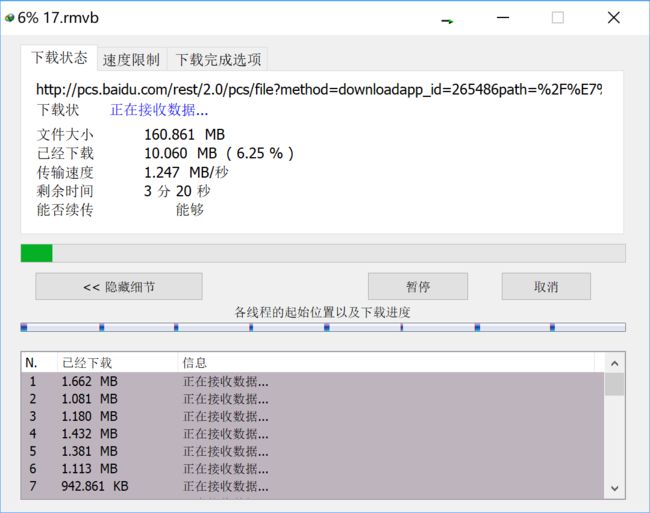The image size is (650, 513).
Task: Click remaining time 3 分 20 秒
Action: [177, 191]
